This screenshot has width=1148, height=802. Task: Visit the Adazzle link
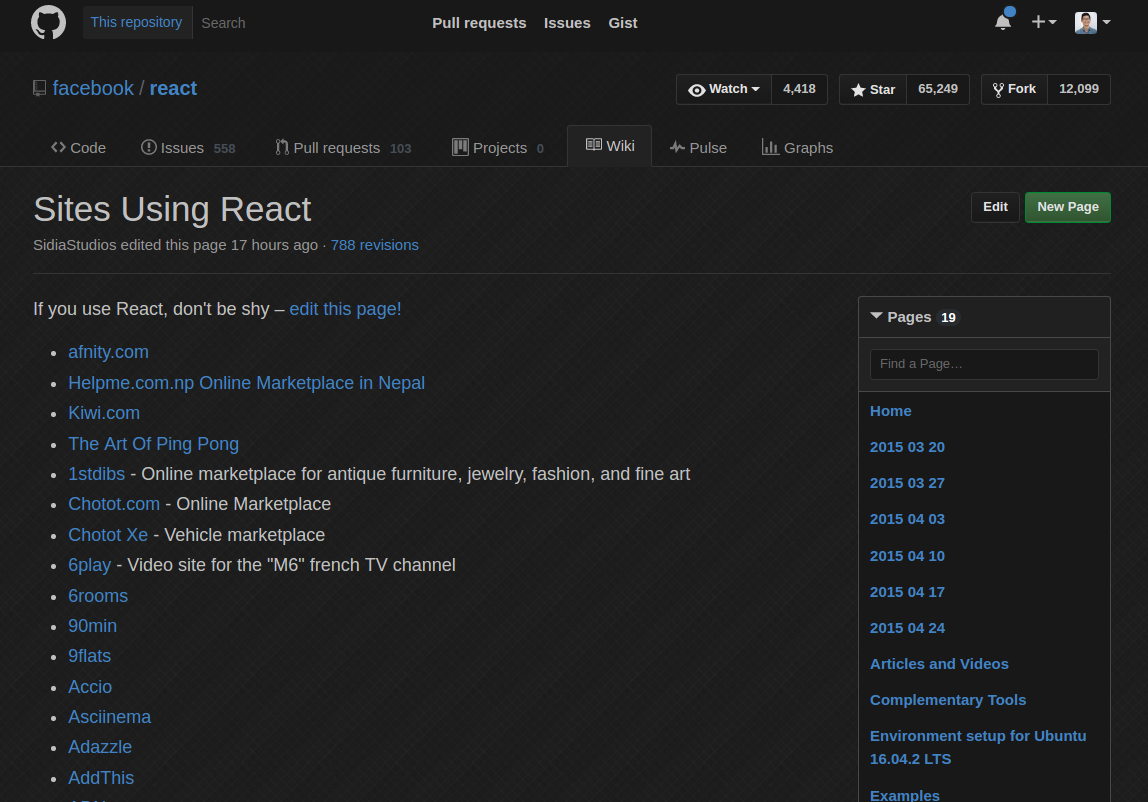(100, 747)
